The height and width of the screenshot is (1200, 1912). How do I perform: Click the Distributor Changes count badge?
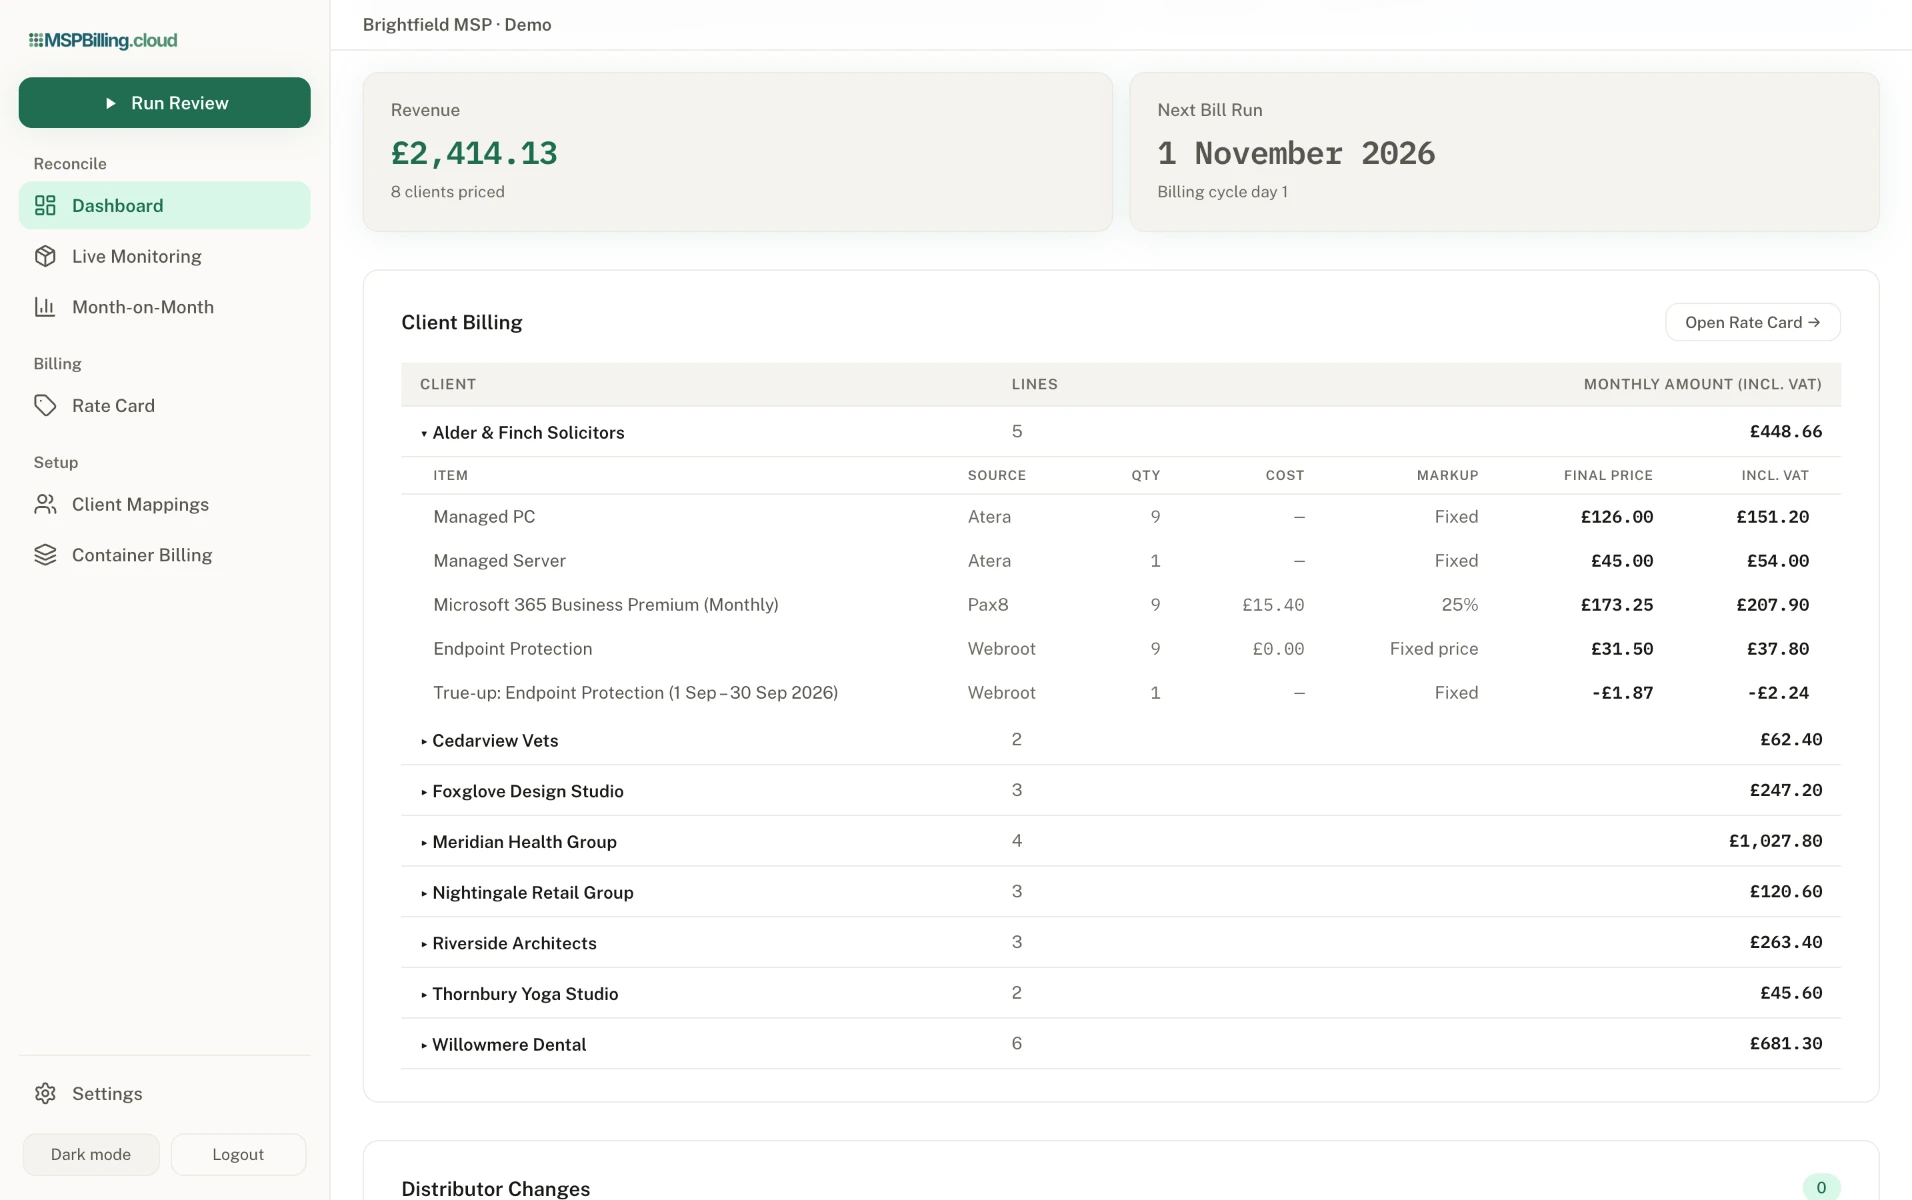pyautogui.click(x=1821, y=1187)
